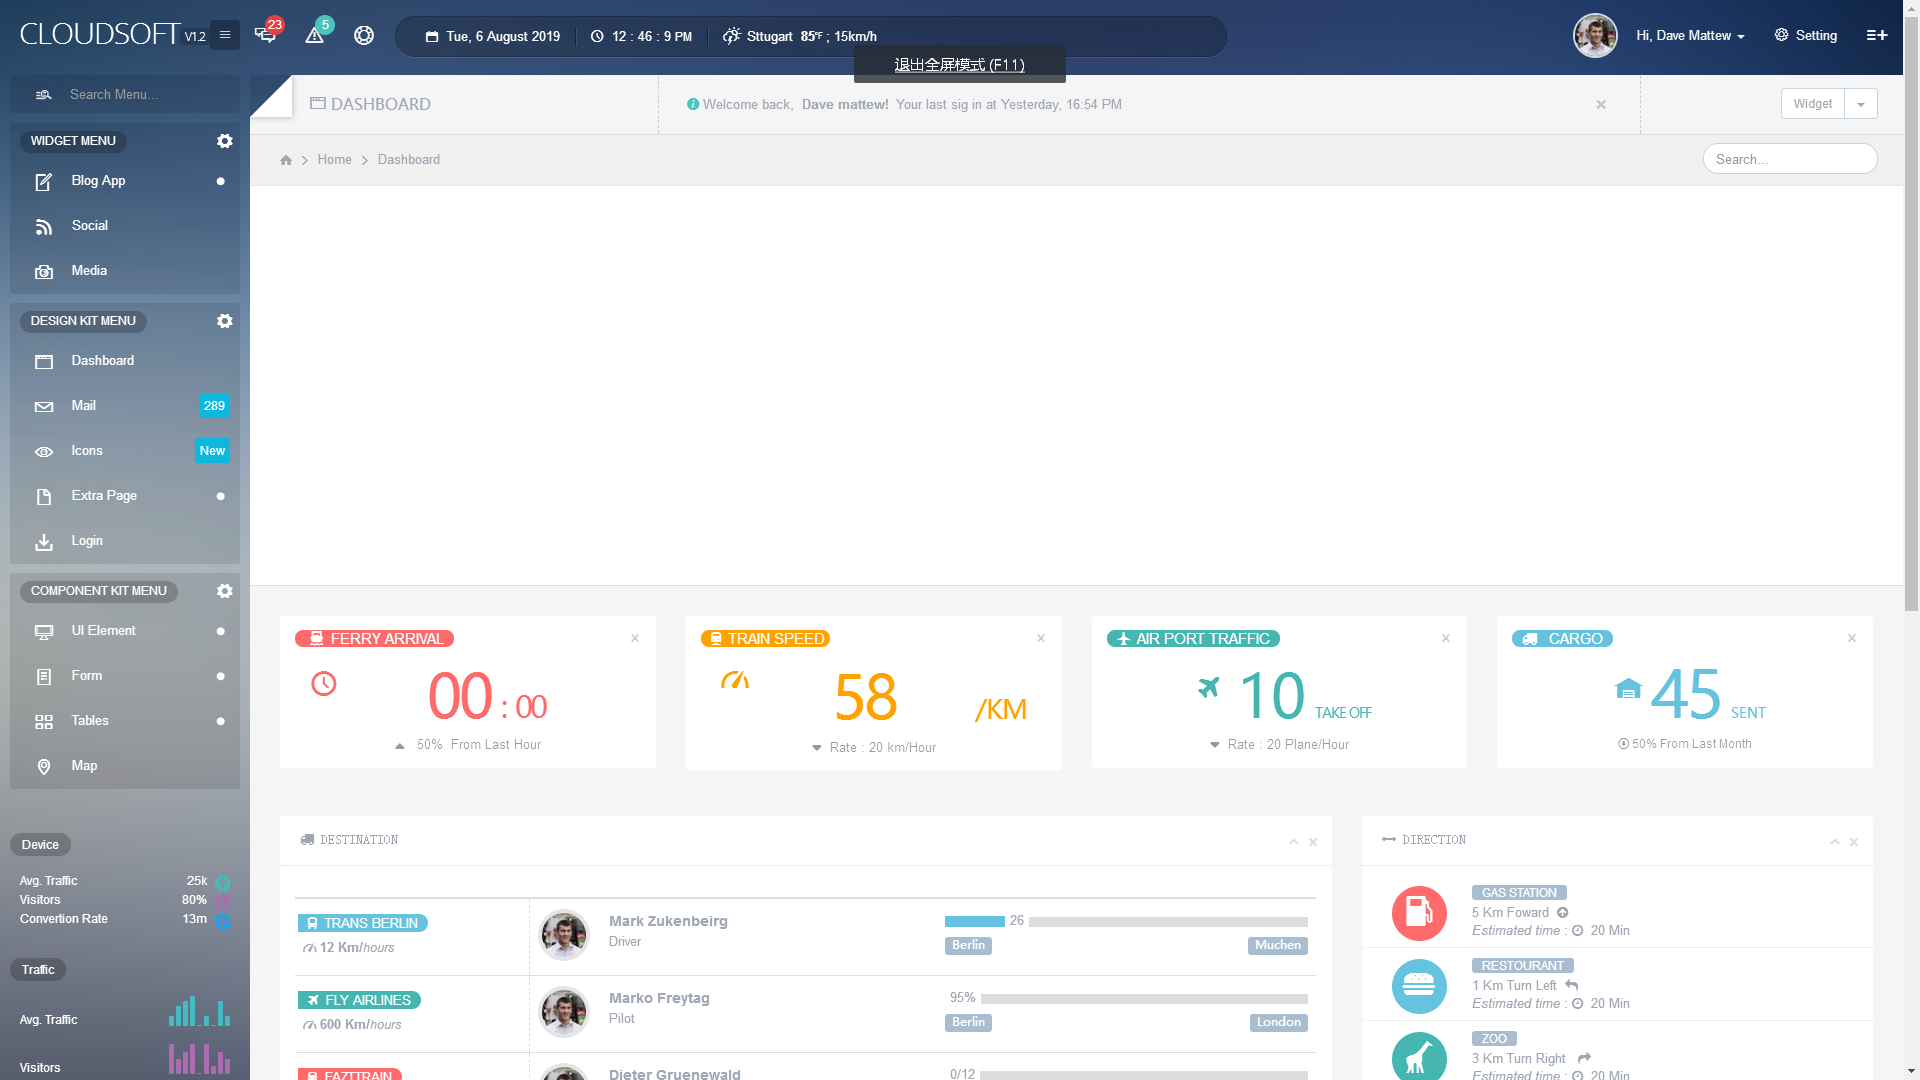Open the Setting link
The height and width of the screenshot is (1080, 1920).
(x=1806, y=36)
